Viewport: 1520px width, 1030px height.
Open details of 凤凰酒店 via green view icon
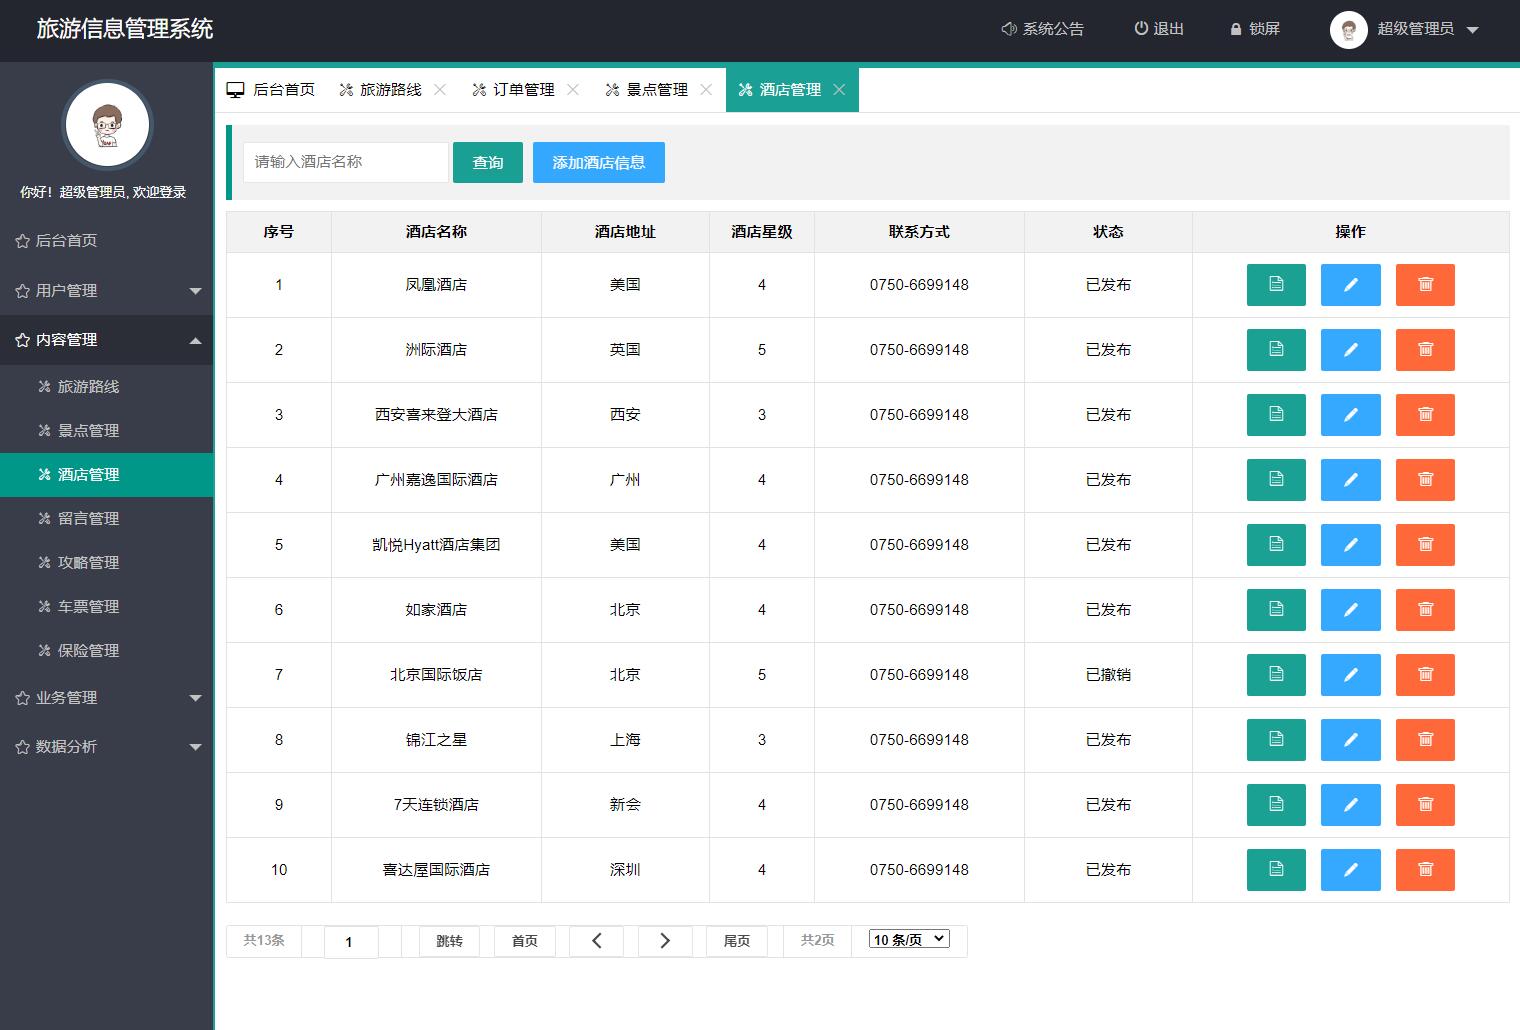[x=1276, y=285]
